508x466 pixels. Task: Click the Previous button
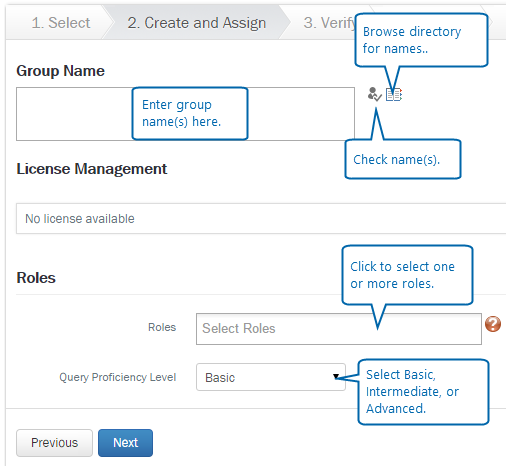54,443
